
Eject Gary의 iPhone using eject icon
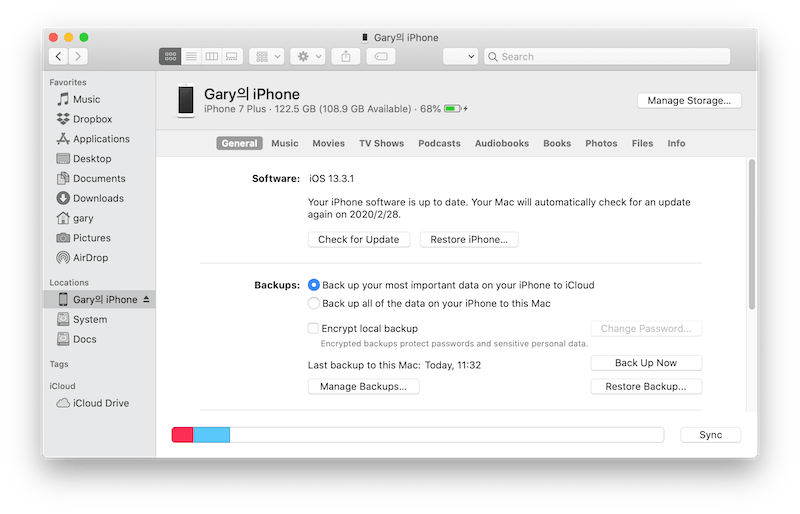146,299
